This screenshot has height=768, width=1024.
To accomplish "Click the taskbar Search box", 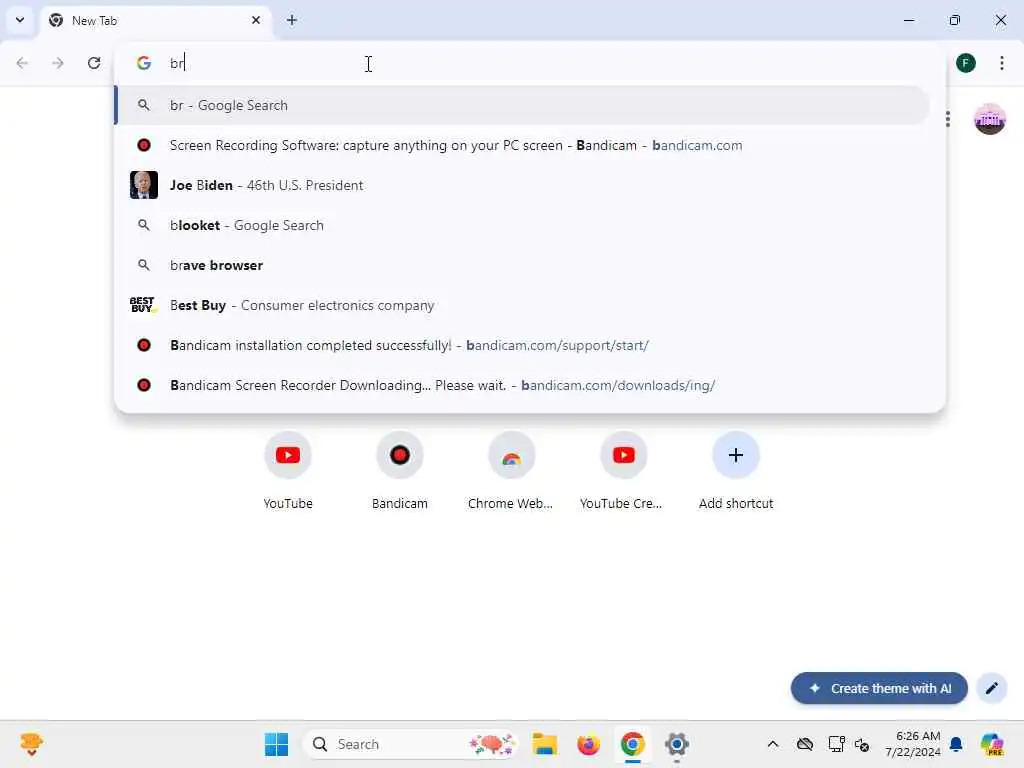I will 411,744.
